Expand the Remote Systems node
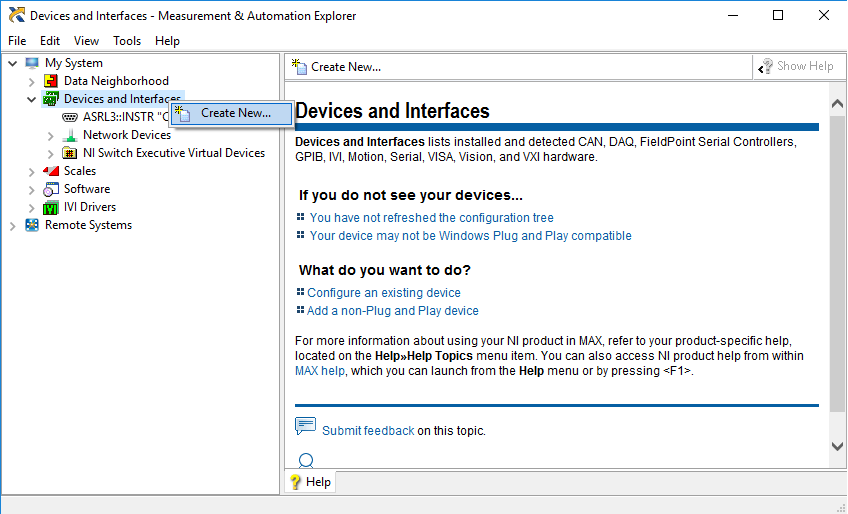 13,225
